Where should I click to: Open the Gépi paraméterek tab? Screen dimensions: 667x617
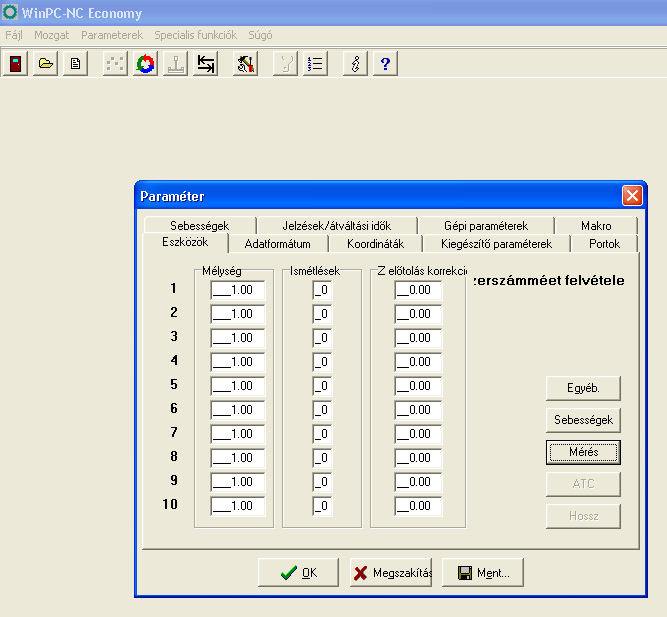click(486, 226)
